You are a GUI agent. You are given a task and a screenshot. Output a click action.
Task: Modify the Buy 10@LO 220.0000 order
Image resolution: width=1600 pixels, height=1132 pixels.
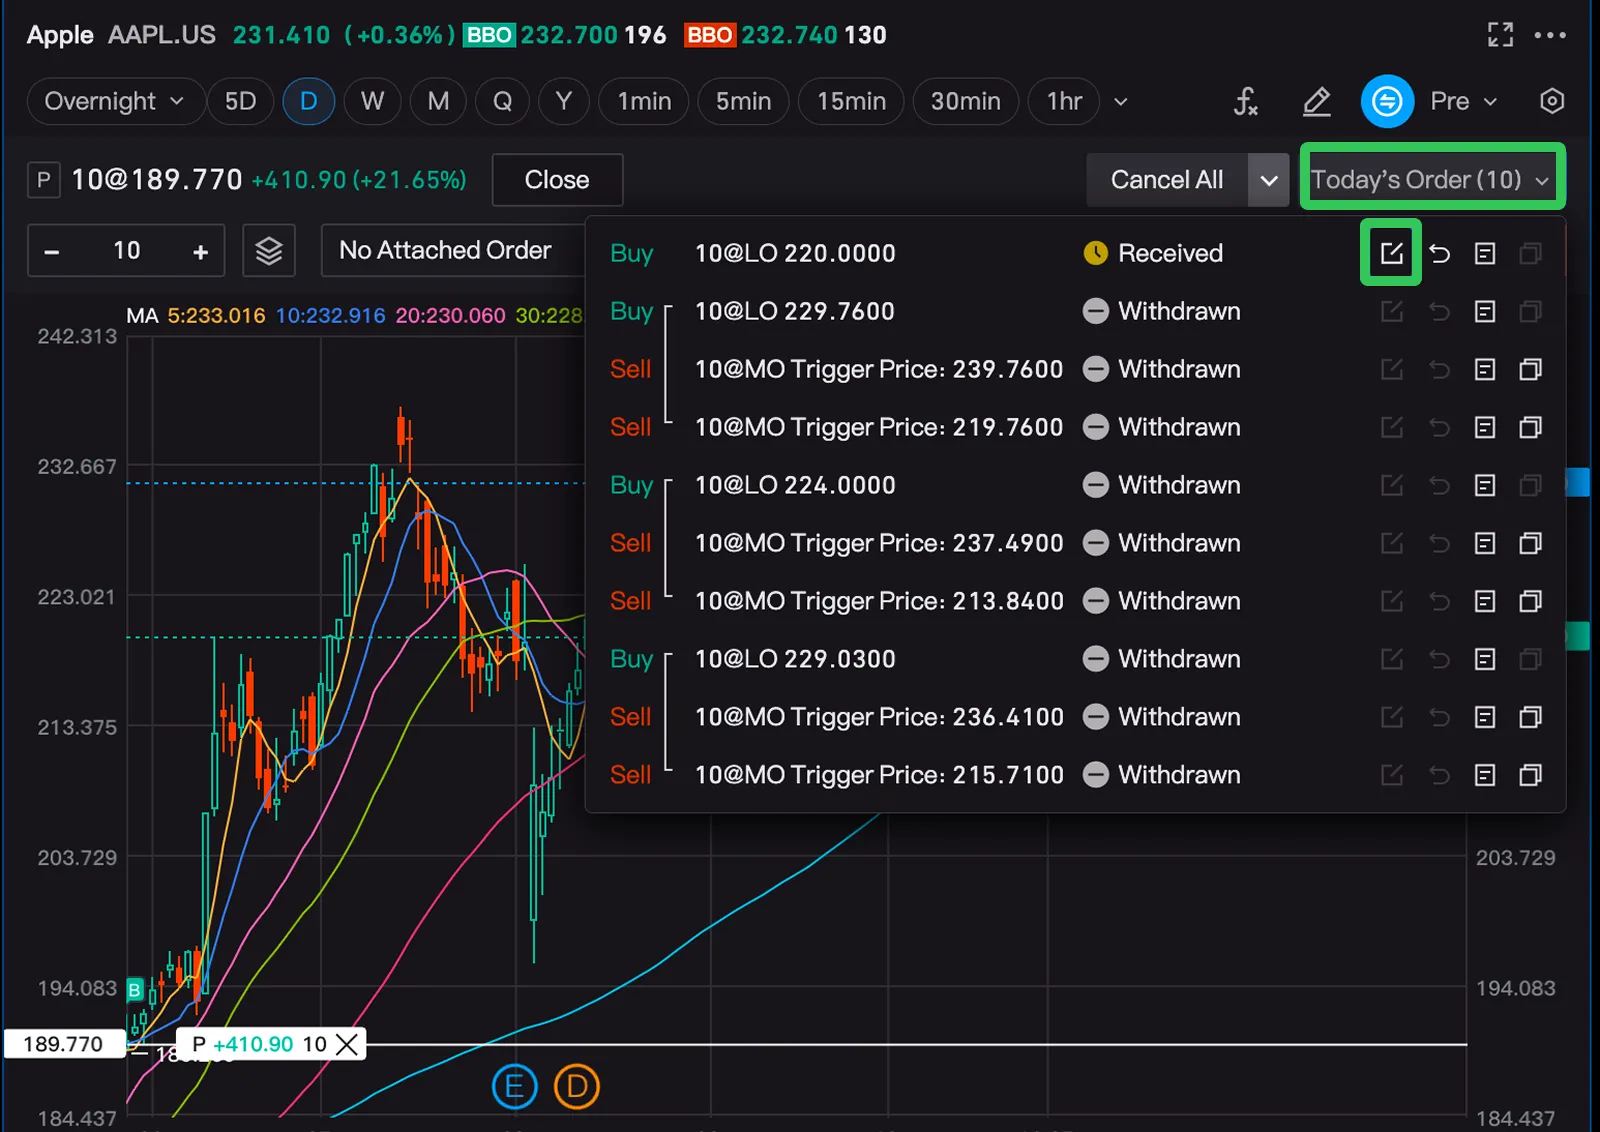pos(1391,253)
